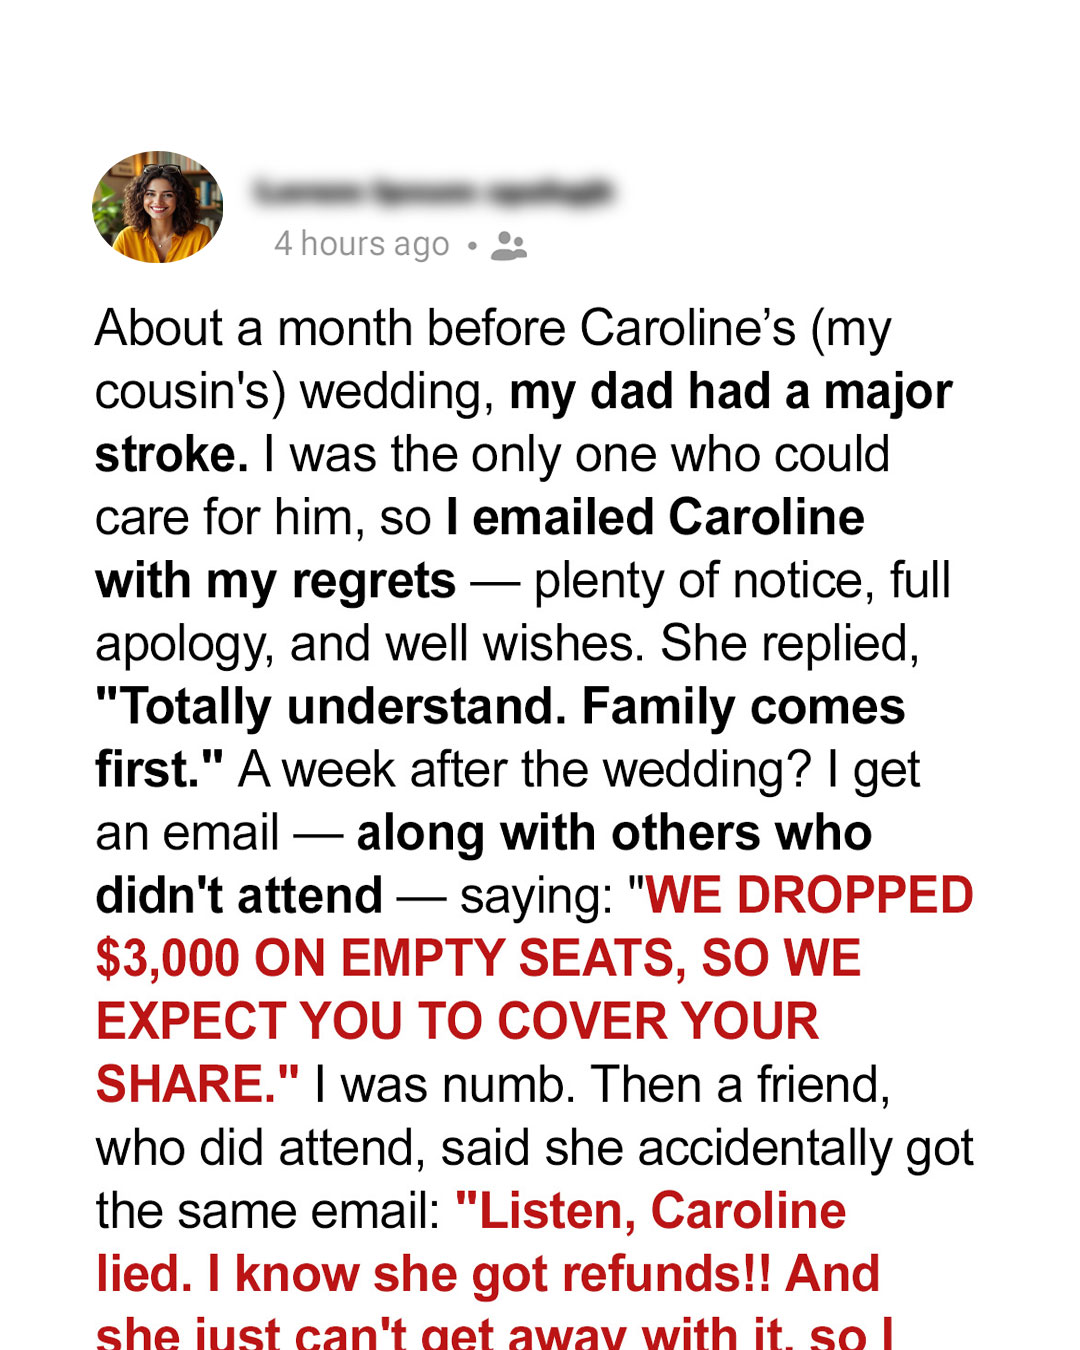Image resolution: width=1080 pixels, height=1350 pixels.
Task: Click the bold text "with my regrets"
Action: pyautogui.click(x=275, y=580)
